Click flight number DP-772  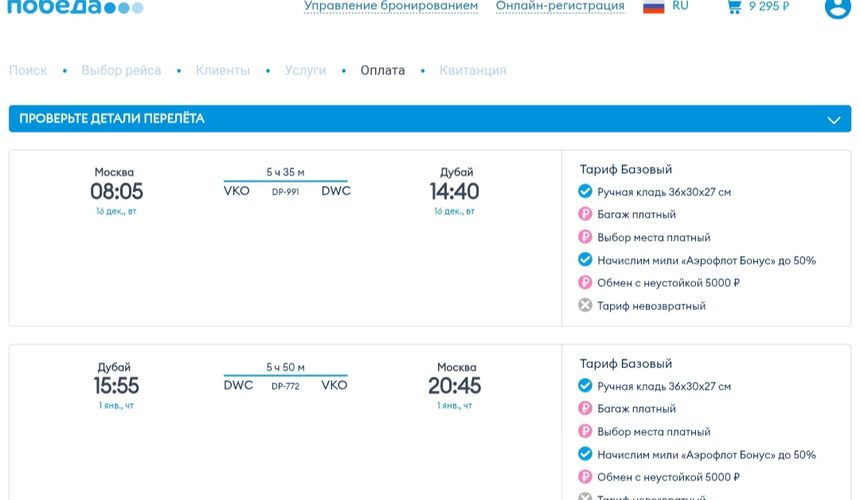[x=285, y=386]
